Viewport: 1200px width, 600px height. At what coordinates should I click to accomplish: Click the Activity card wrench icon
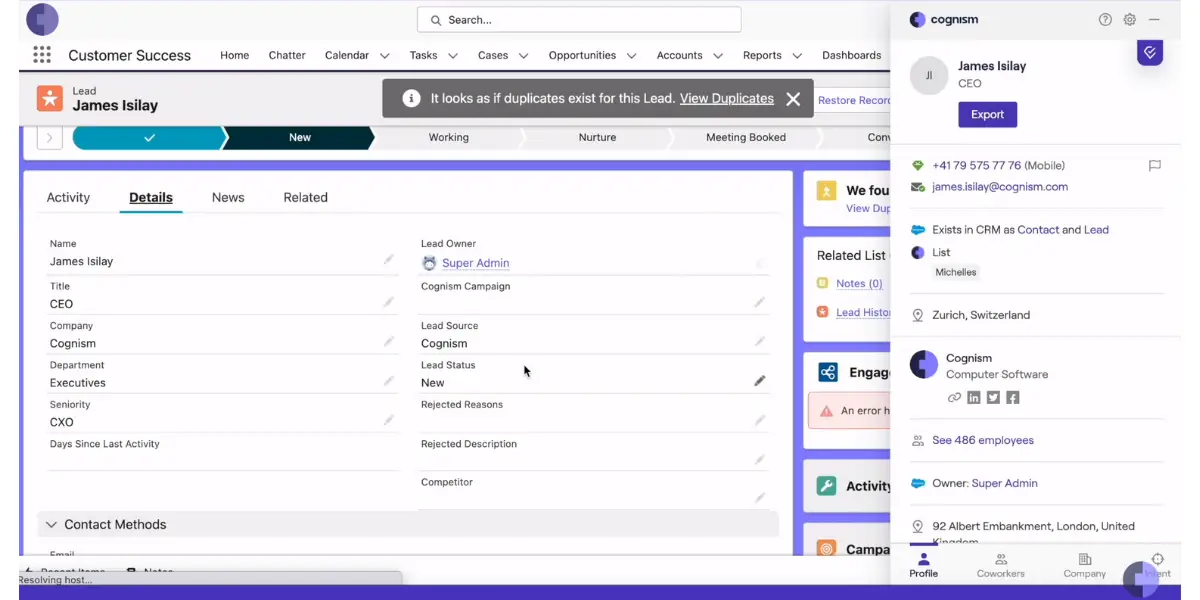click(827, 486)
